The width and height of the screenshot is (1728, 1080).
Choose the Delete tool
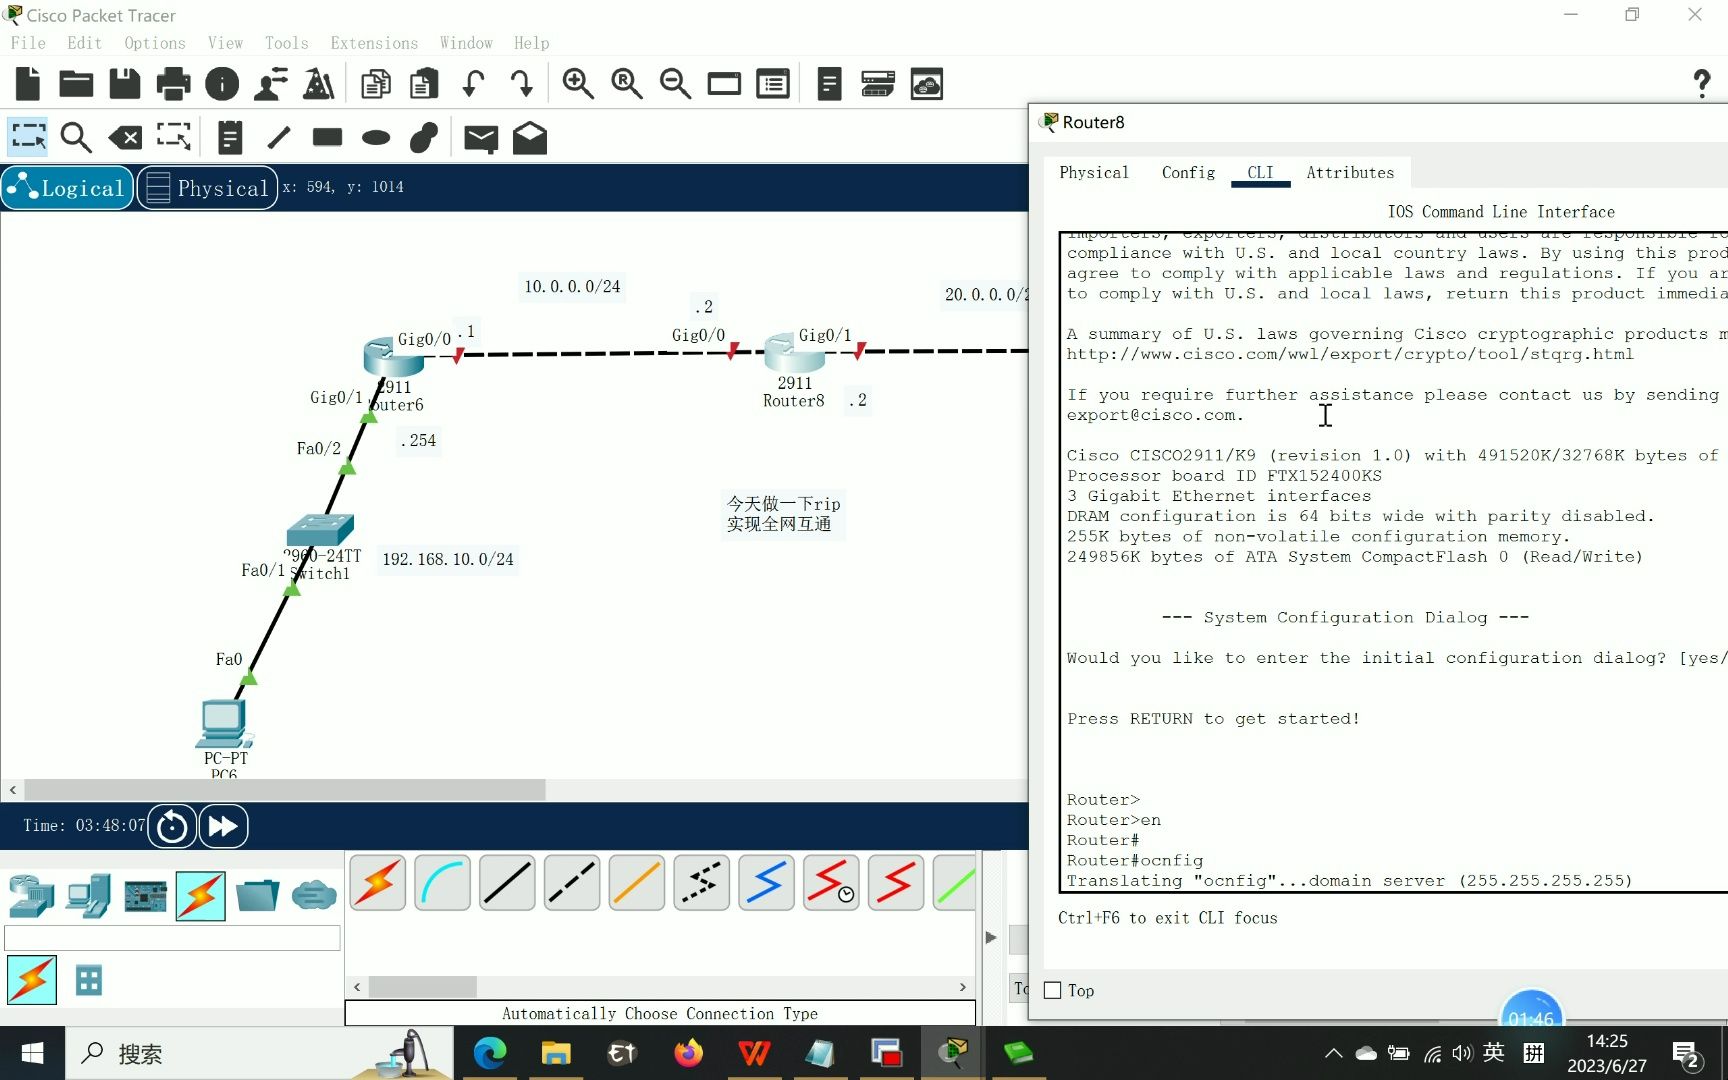pos(125,137)
